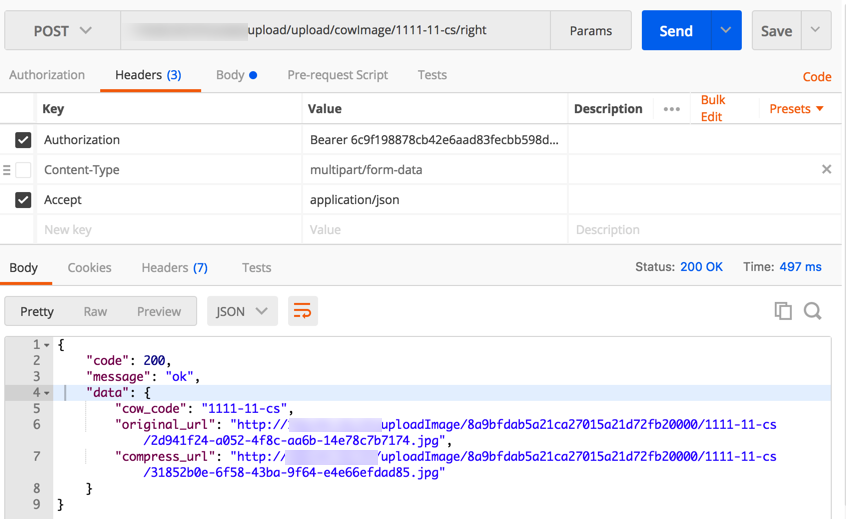Open the JSON format dropdown
Viewport: 846px width, 519px height.
pos(242,311)
